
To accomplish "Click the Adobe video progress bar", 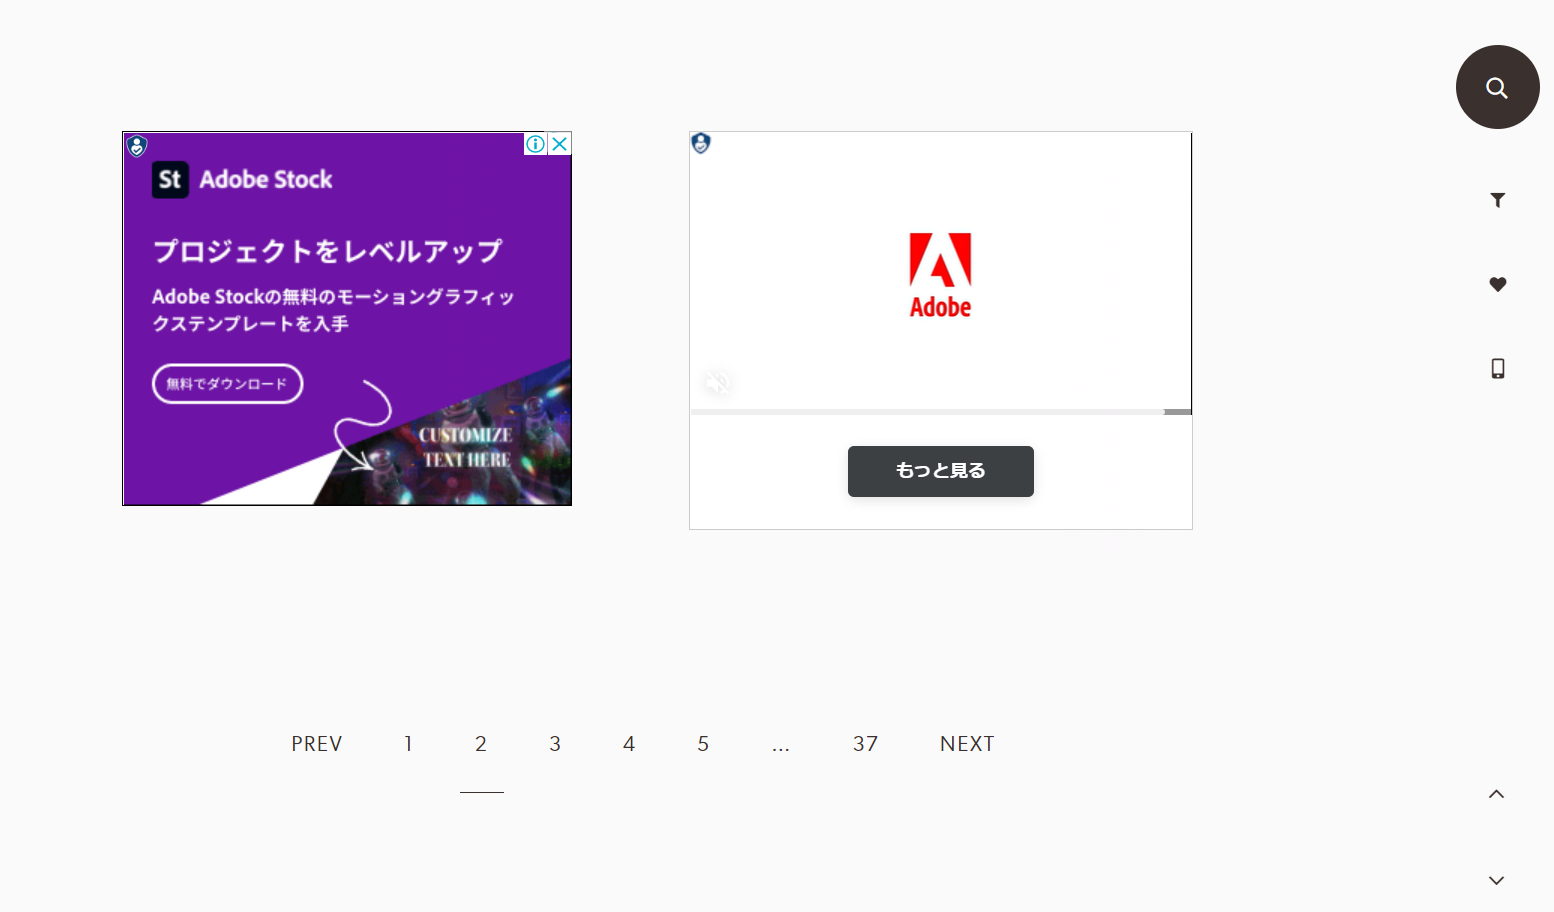I will [940, 411].
